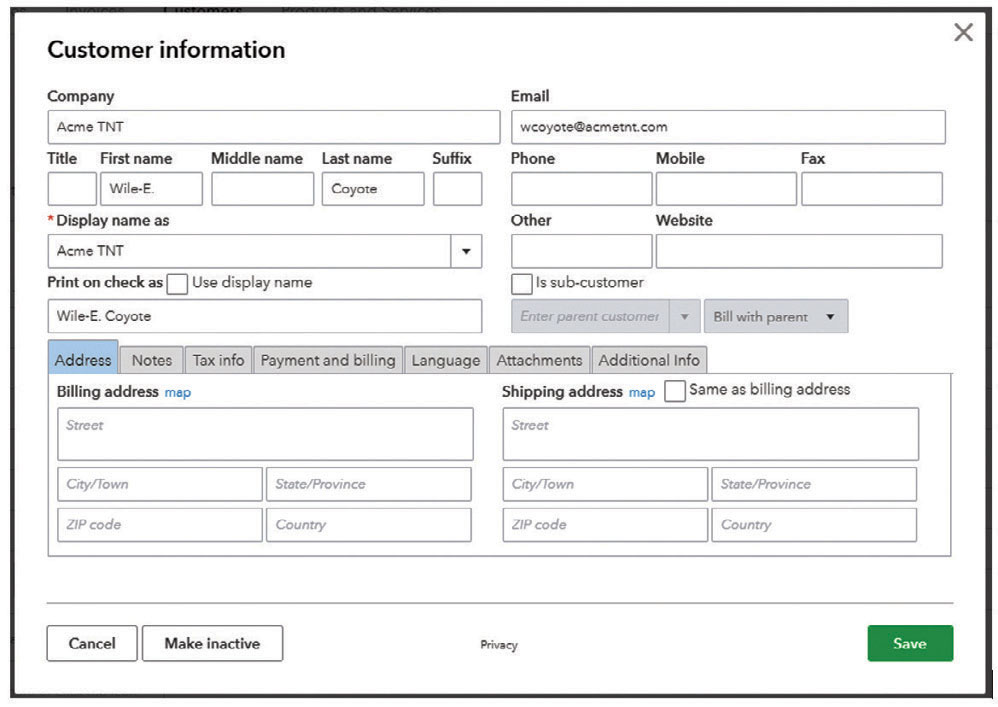Close the Customer information dialog
998x707 pixels.
[963, 33]
